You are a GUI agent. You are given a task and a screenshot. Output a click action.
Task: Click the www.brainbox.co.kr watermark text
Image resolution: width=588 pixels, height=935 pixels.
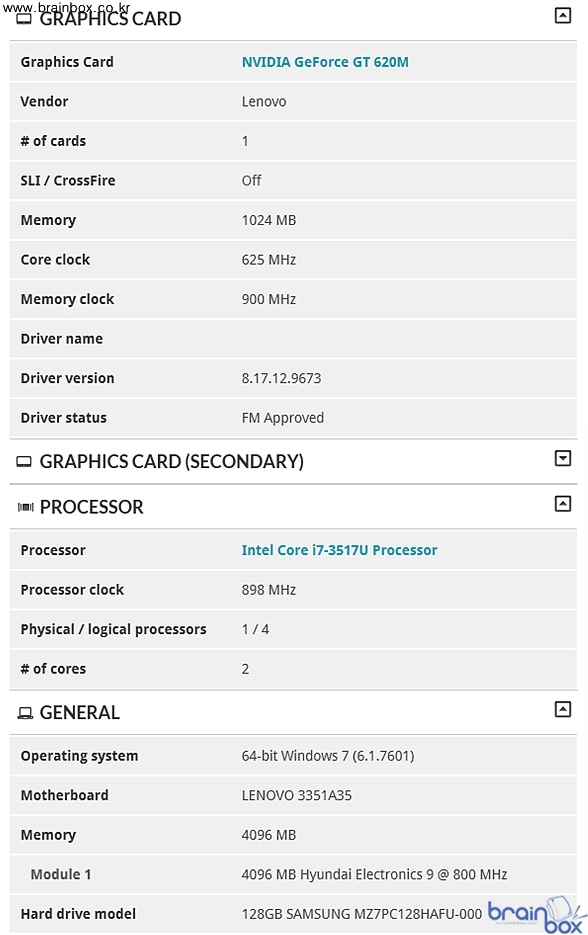66,8
